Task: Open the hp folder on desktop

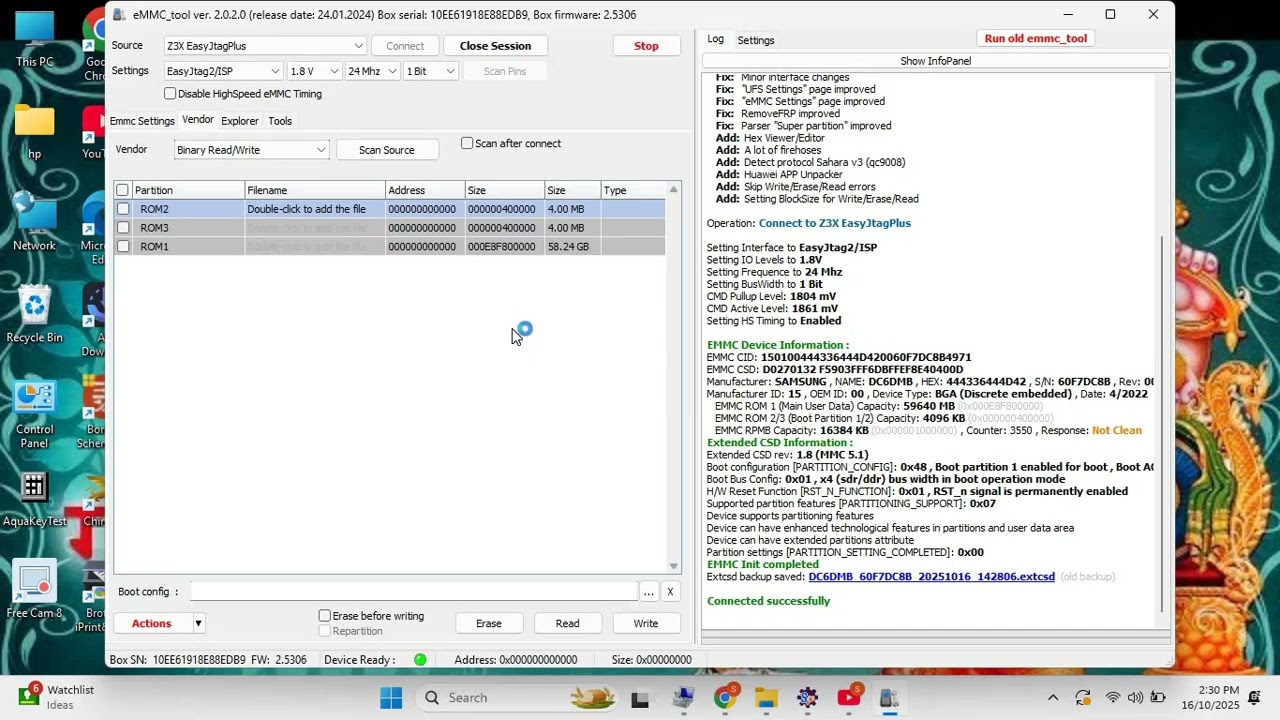Action: (x=34, y=132)
